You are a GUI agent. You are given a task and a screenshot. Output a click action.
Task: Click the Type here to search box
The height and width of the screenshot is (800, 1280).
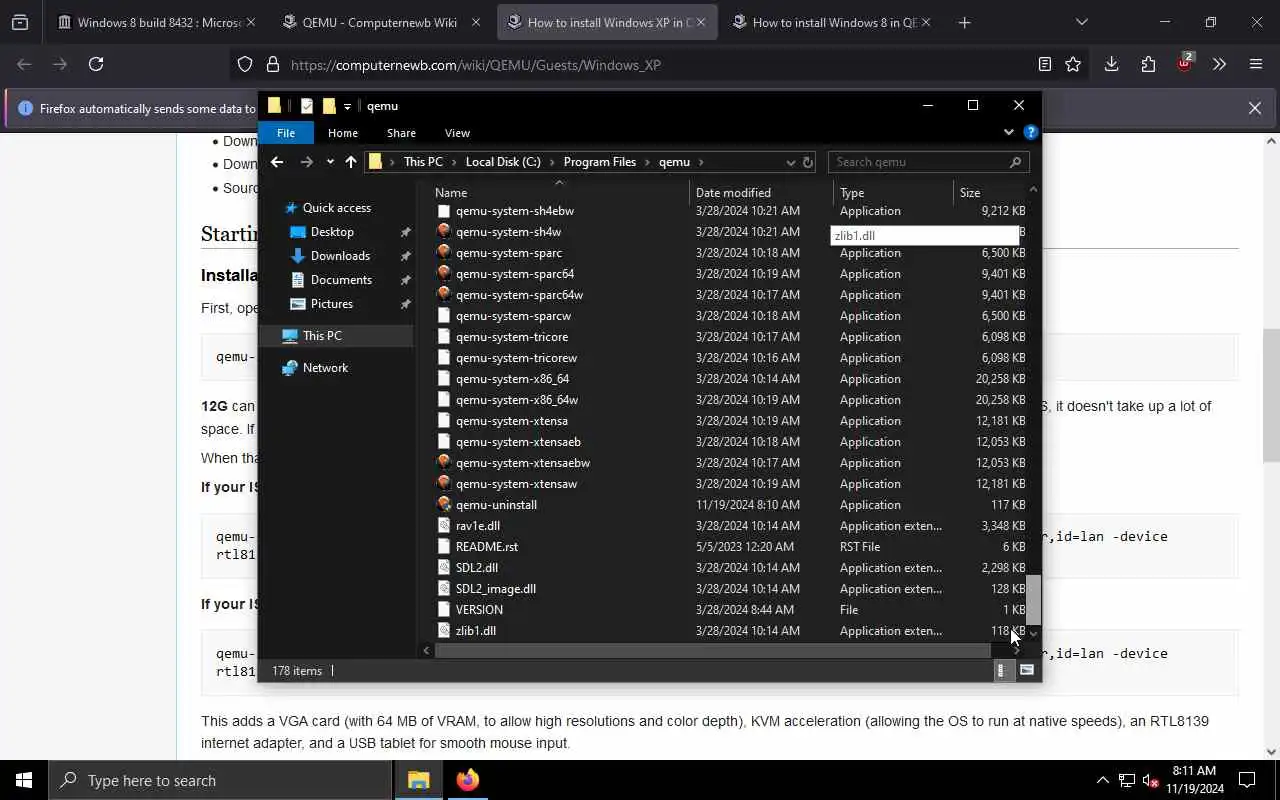220,780
